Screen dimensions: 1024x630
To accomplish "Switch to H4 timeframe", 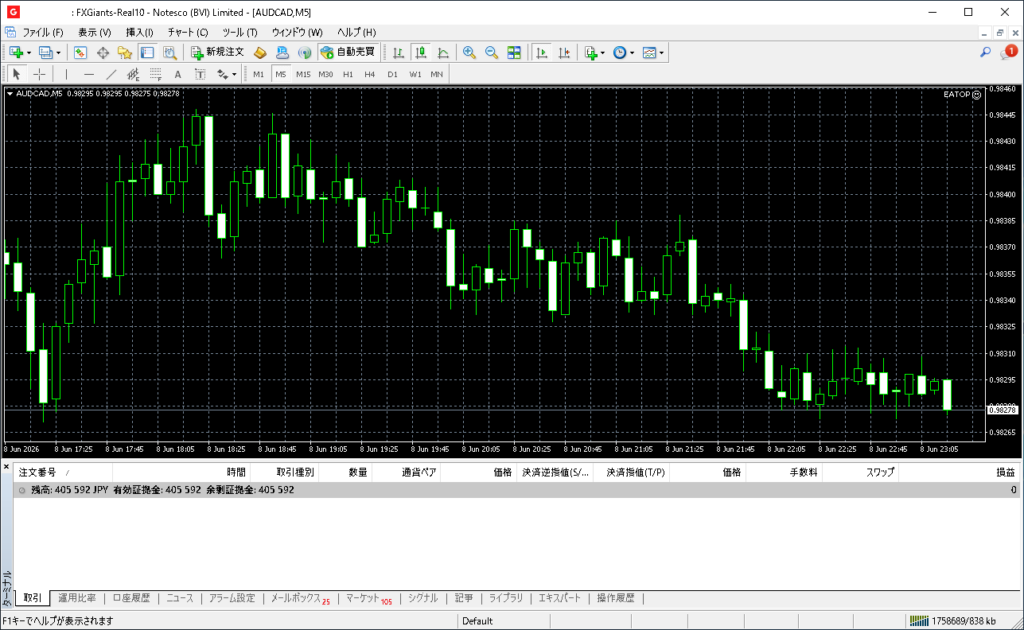I will (x=370, y=74).
